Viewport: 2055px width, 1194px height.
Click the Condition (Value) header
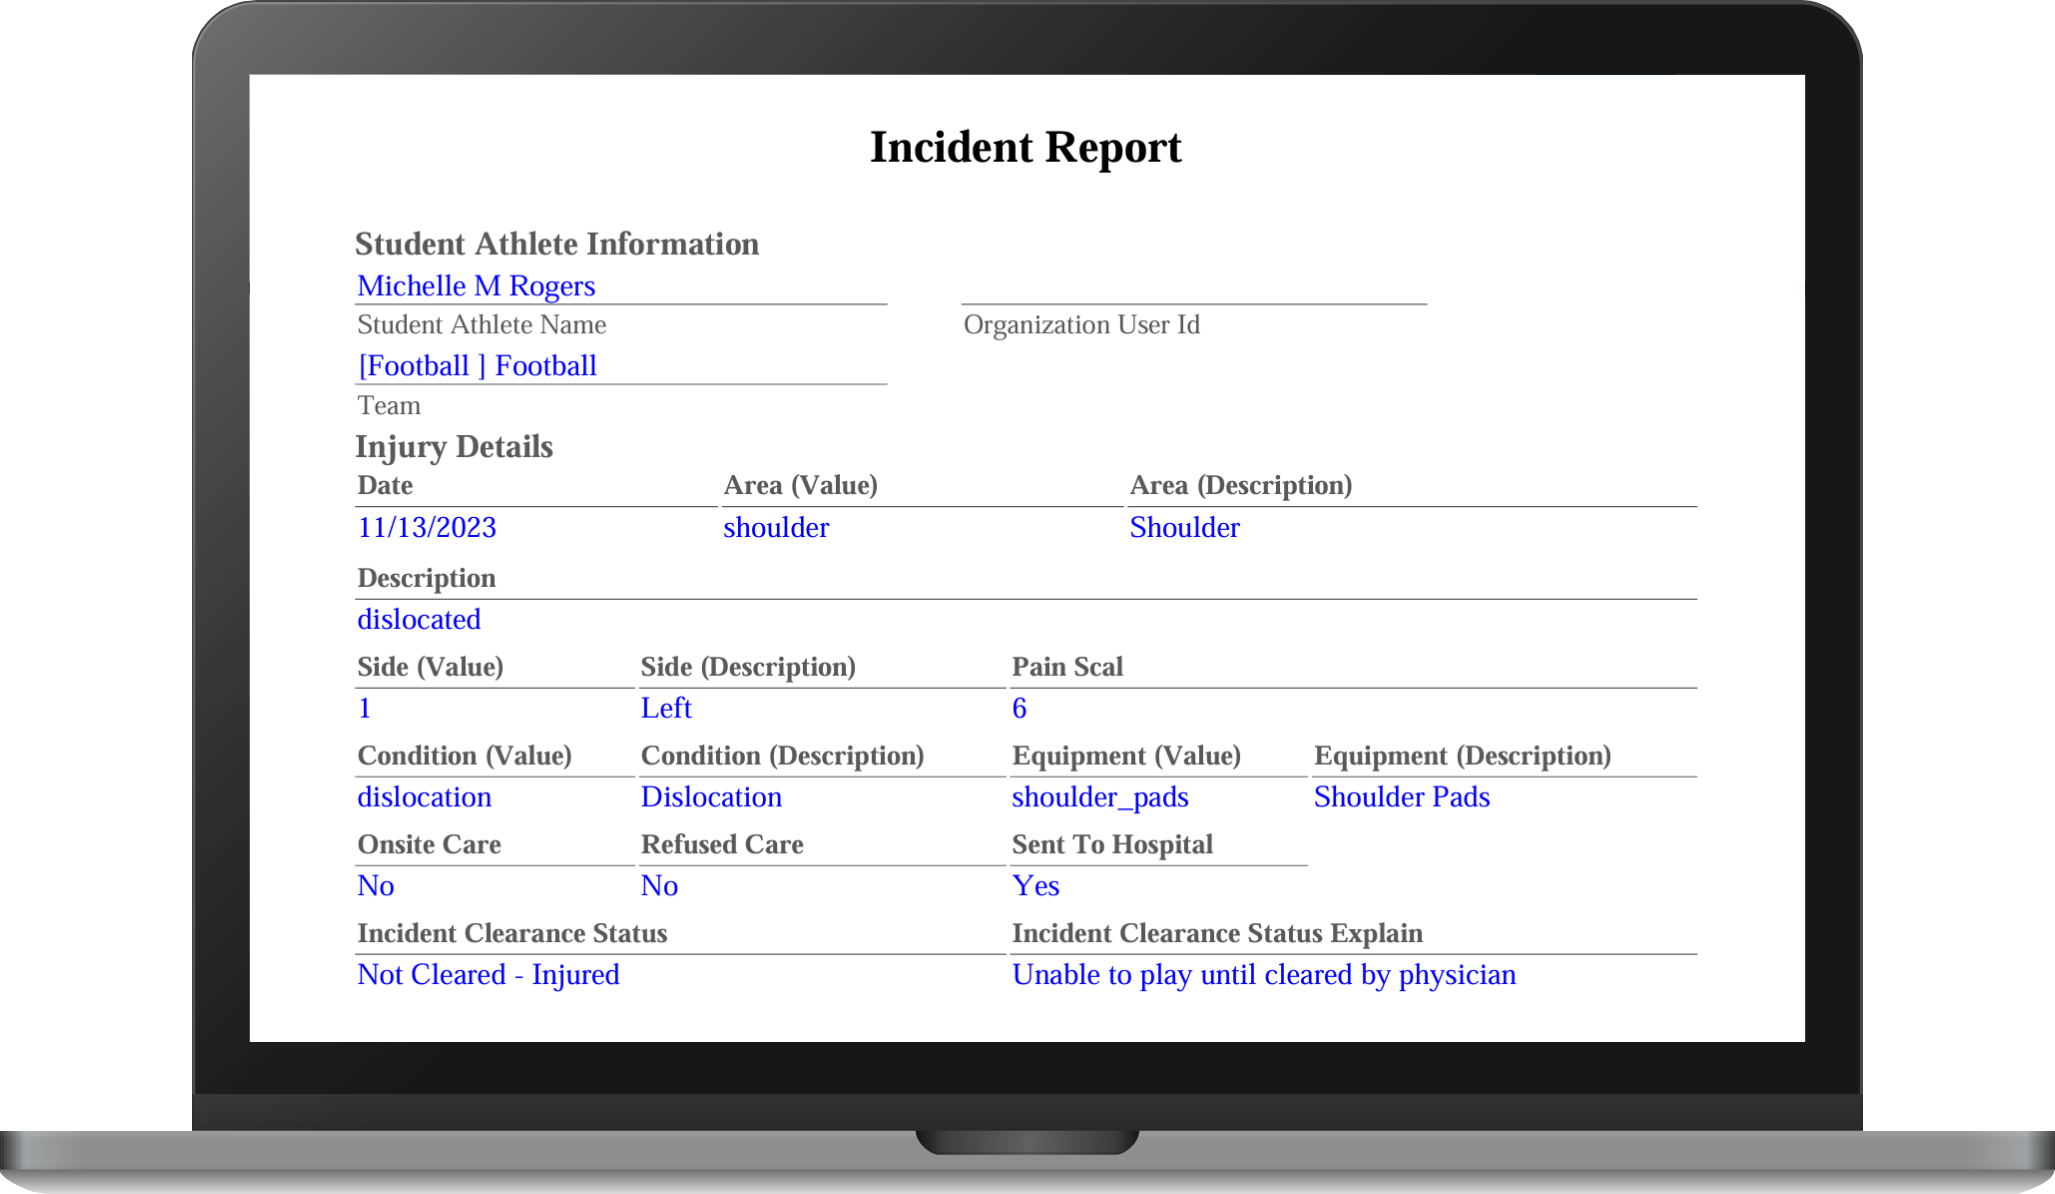tap(464, 756)
